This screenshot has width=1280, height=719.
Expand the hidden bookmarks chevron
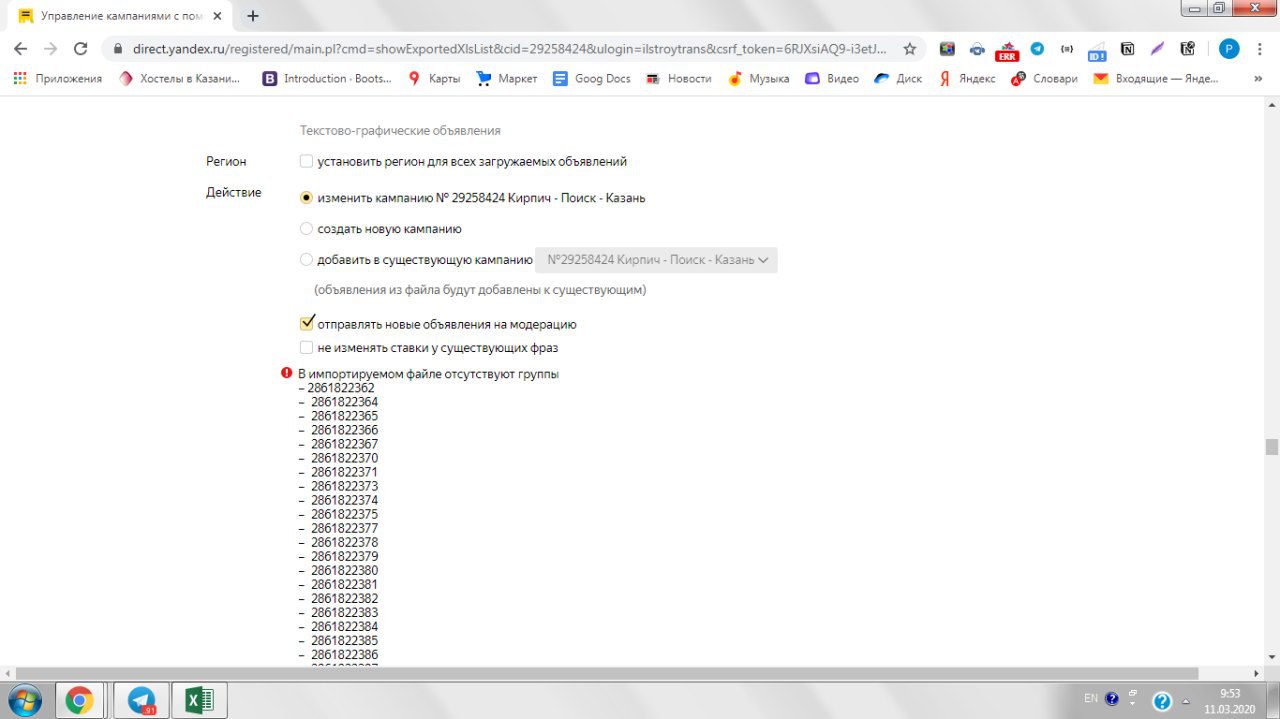(x=1260, y=78)
